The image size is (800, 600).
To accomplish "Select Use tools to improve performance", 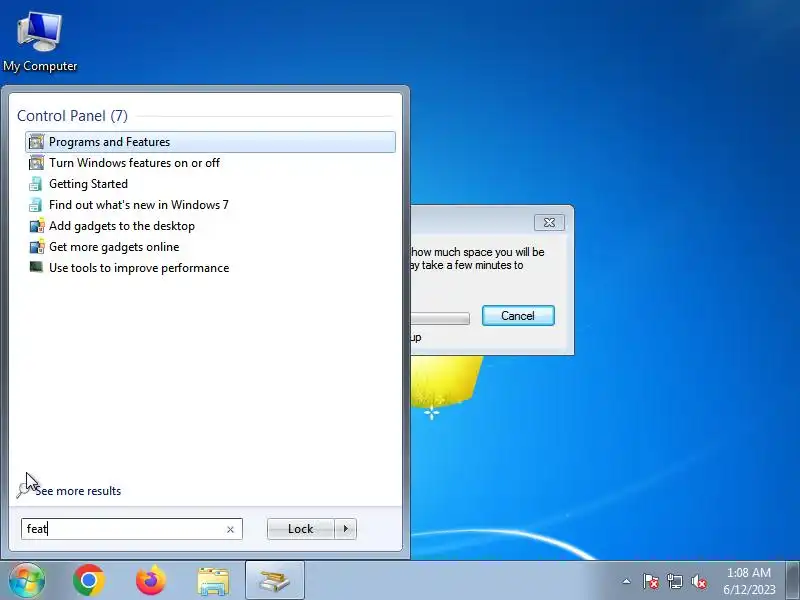I will [139, 268].
